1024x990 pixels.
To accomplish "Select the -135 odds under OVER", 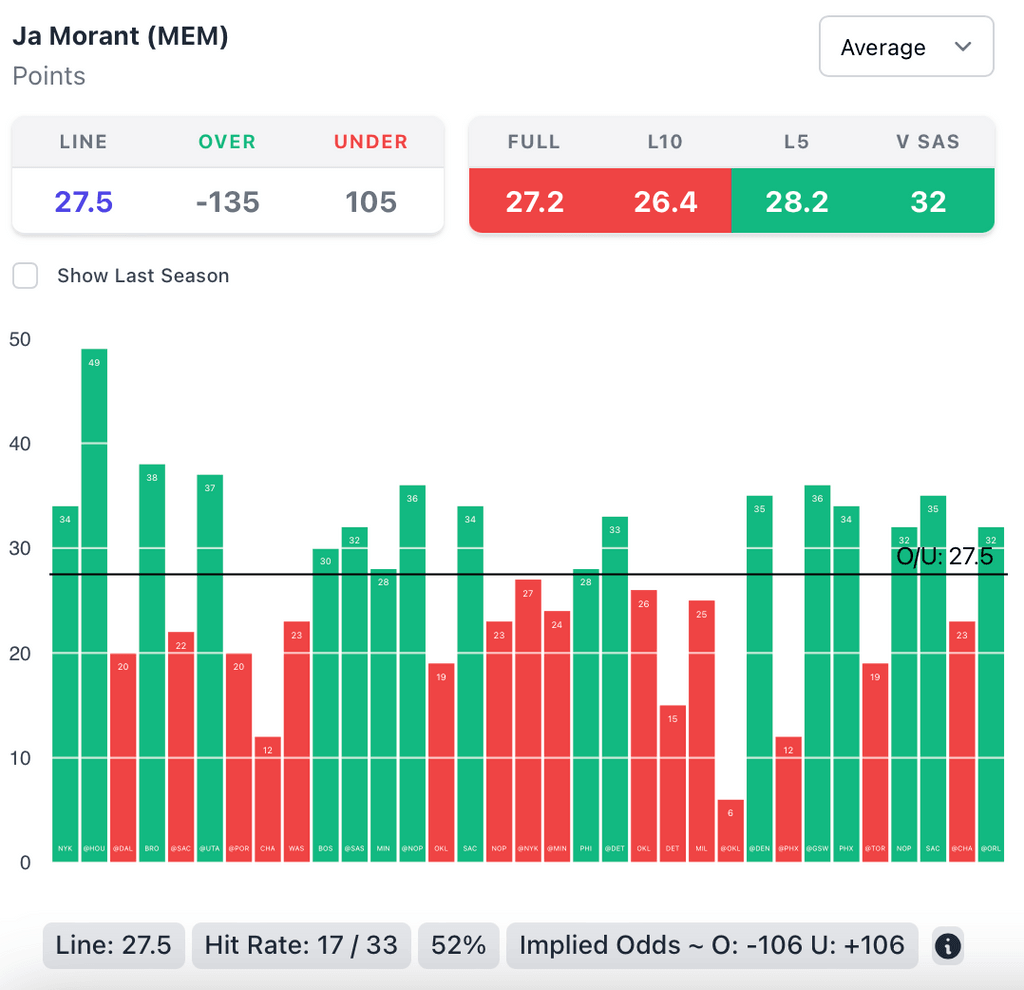I will click(x=227, y=202).
